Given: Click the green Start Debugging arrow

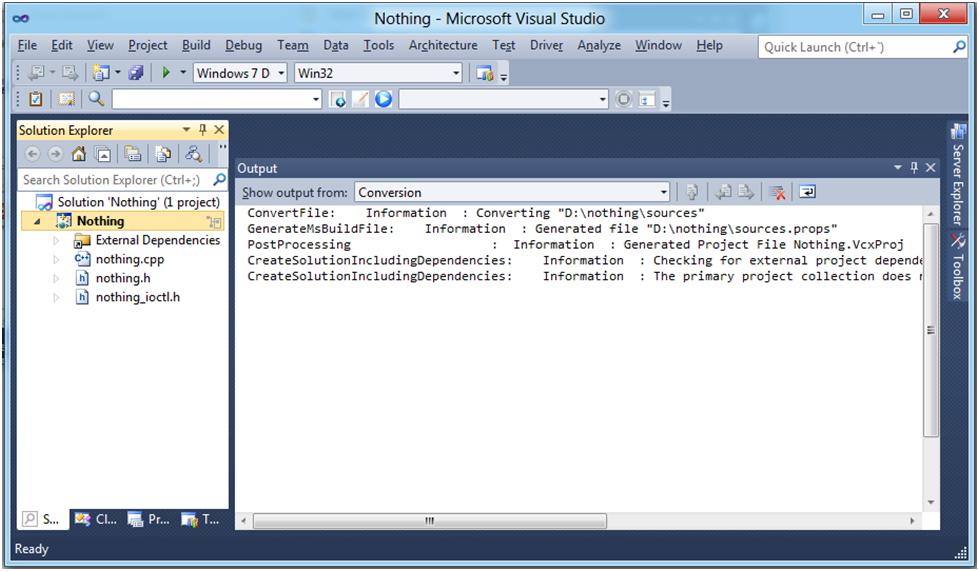Looking at the screenshot, I should click(x=167, y=73).
